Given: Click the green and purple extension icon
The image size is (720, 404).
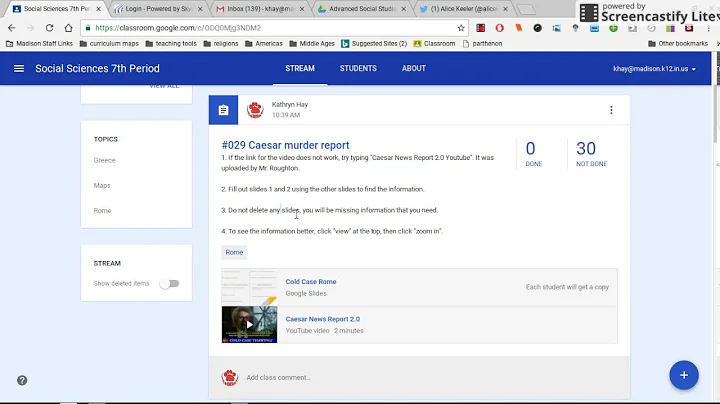Looking at the screenshot, I should (x=670, y=28).
